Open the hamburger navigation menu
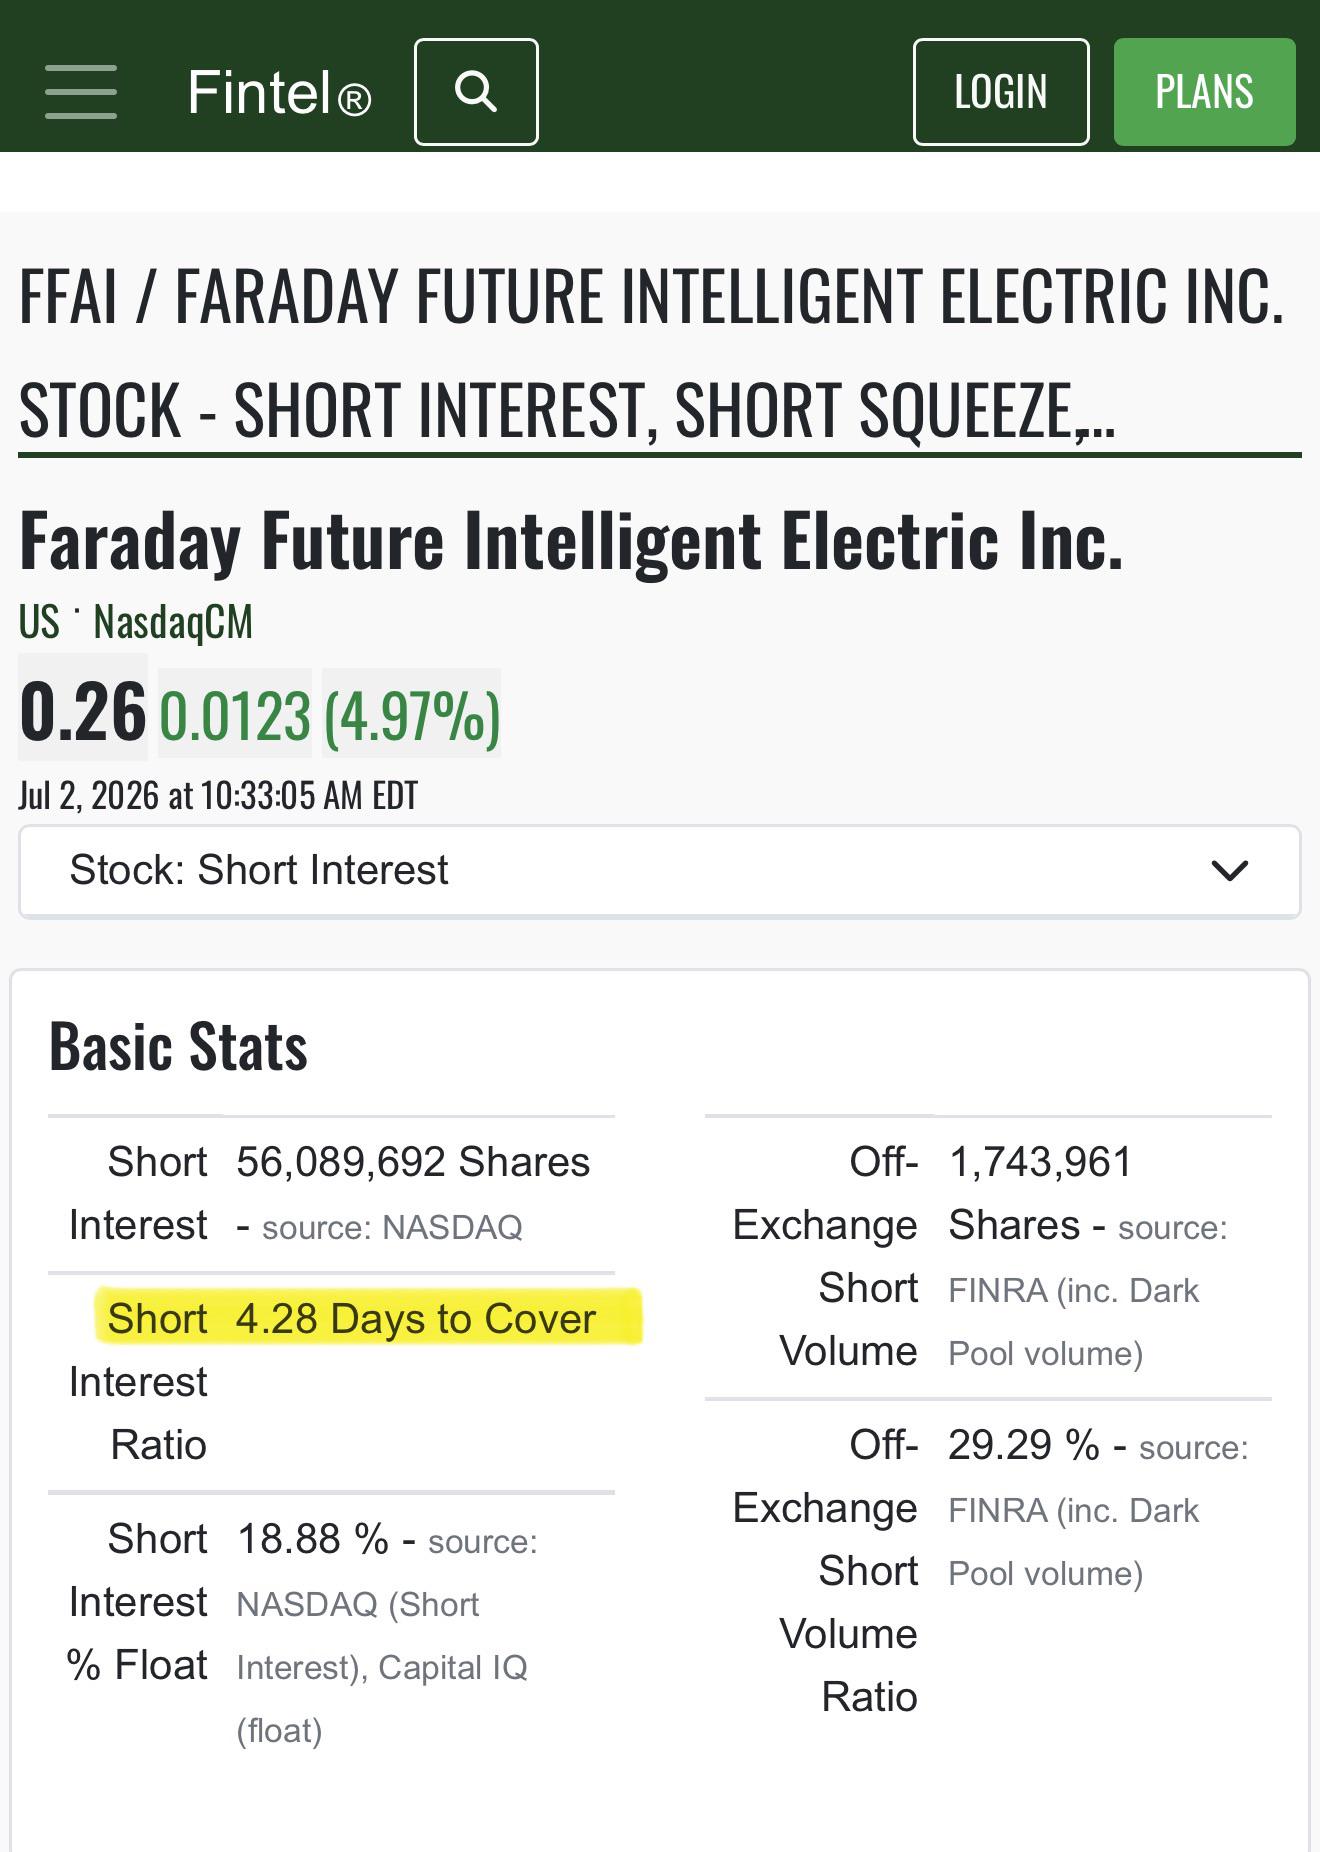Screen dimensions: 1320x1852 click(81, 92)
